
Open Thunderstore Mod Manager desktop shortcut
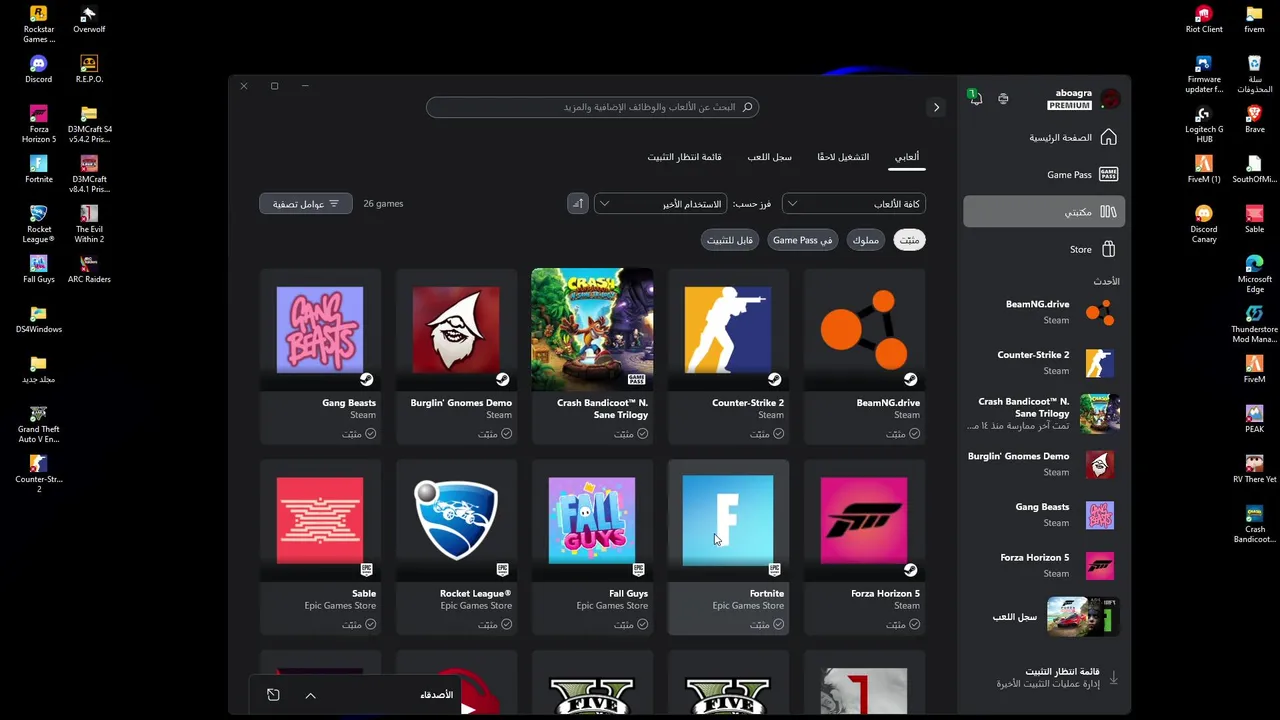[x=1254, y=324]
